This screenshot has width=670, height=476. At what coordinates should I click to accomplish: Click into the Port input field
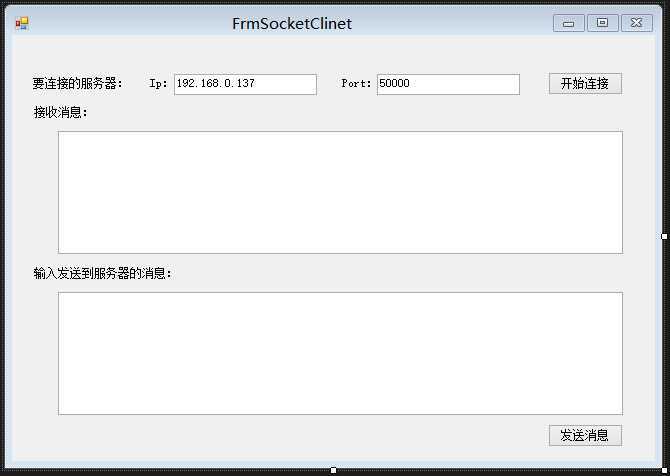click(x=448, y=84)
